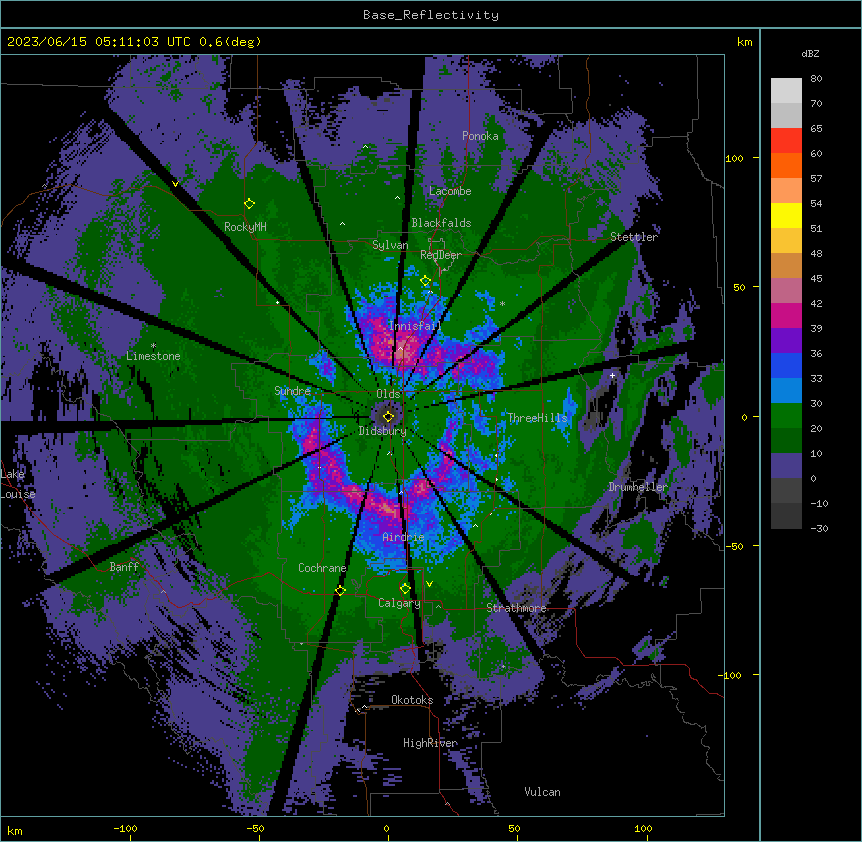This screenshot has height=842, width=862.
Task: Click the slate purple 10–0 dBZ swatch
Action: coord(786,466)
